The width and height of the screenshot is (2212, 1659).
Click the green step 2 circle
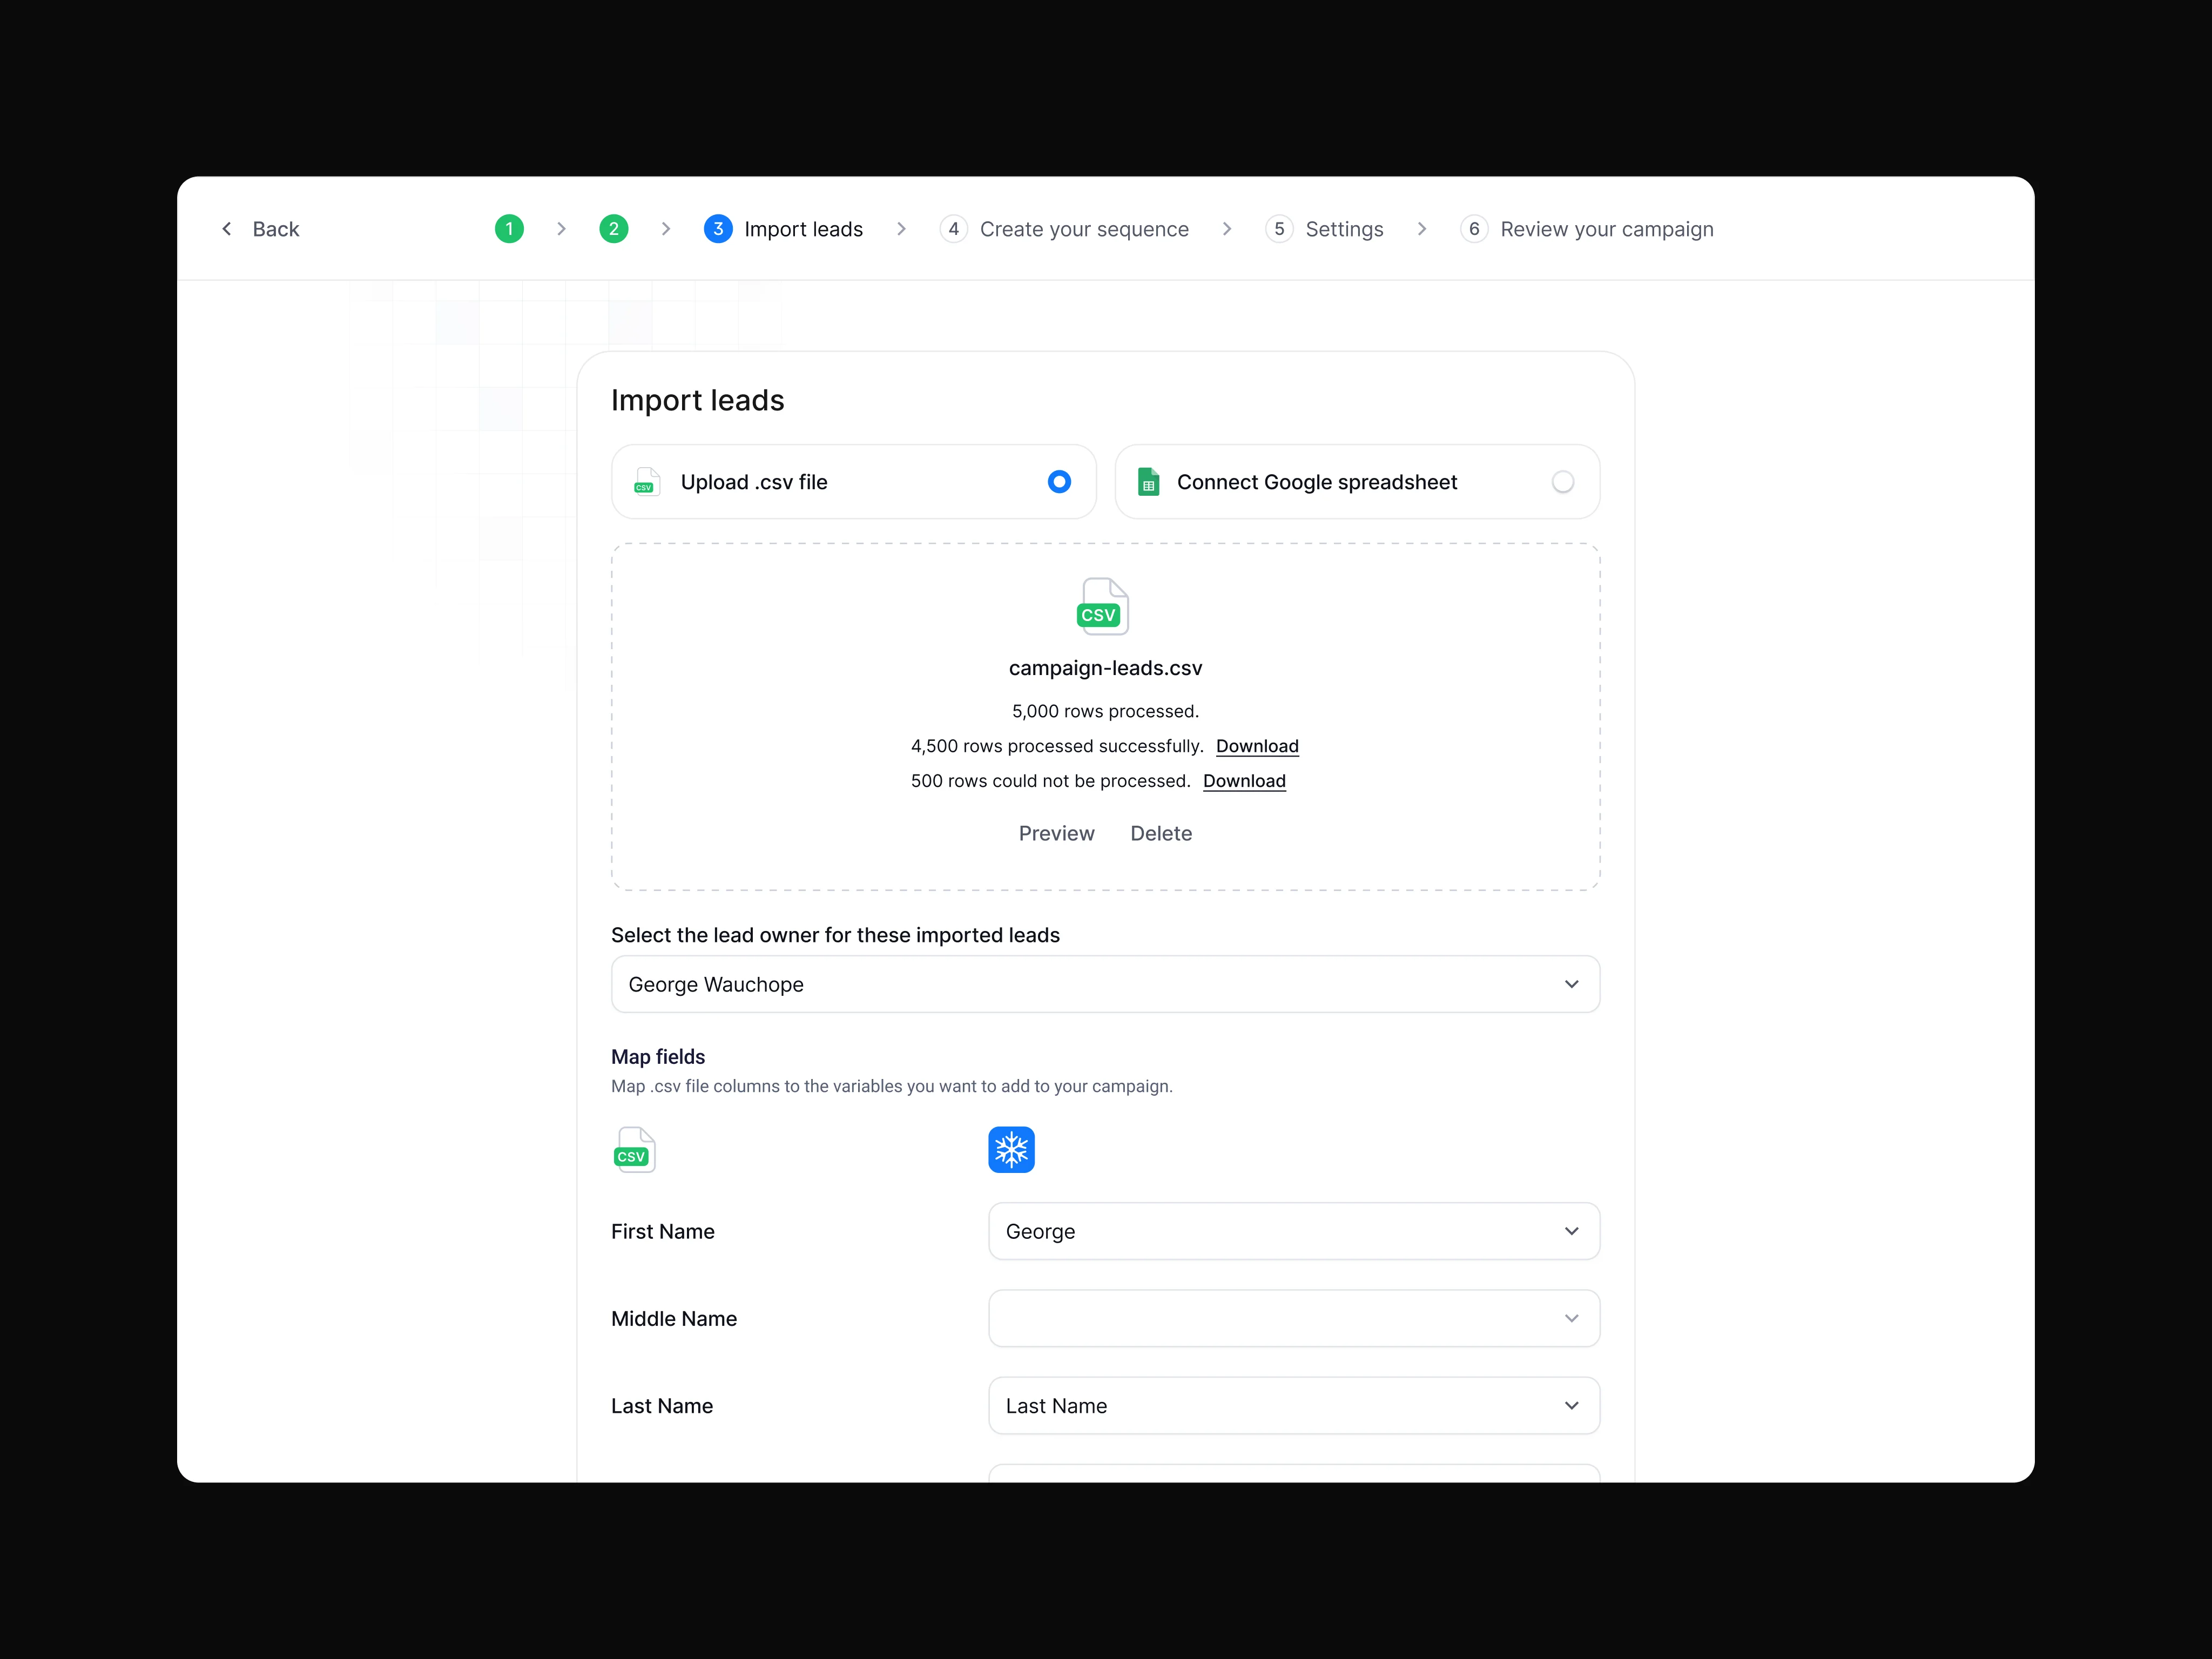click(x=613, y=229)
